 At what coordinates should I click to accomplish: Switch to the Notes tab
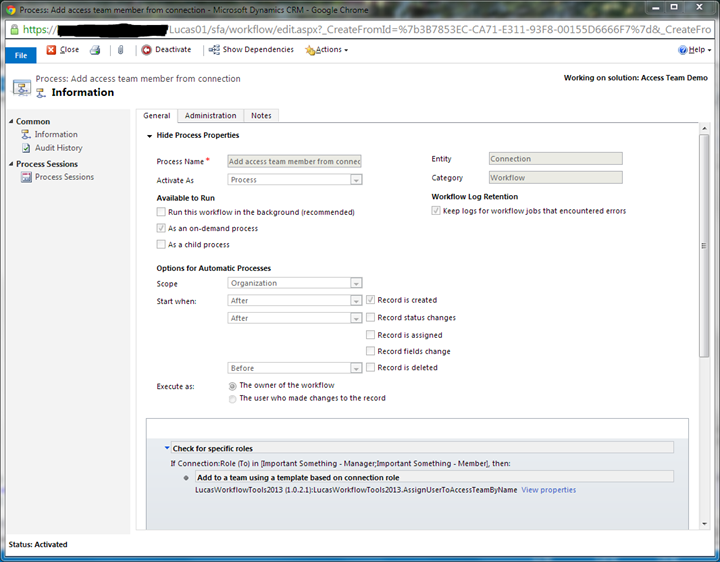(x=261, y=116)
